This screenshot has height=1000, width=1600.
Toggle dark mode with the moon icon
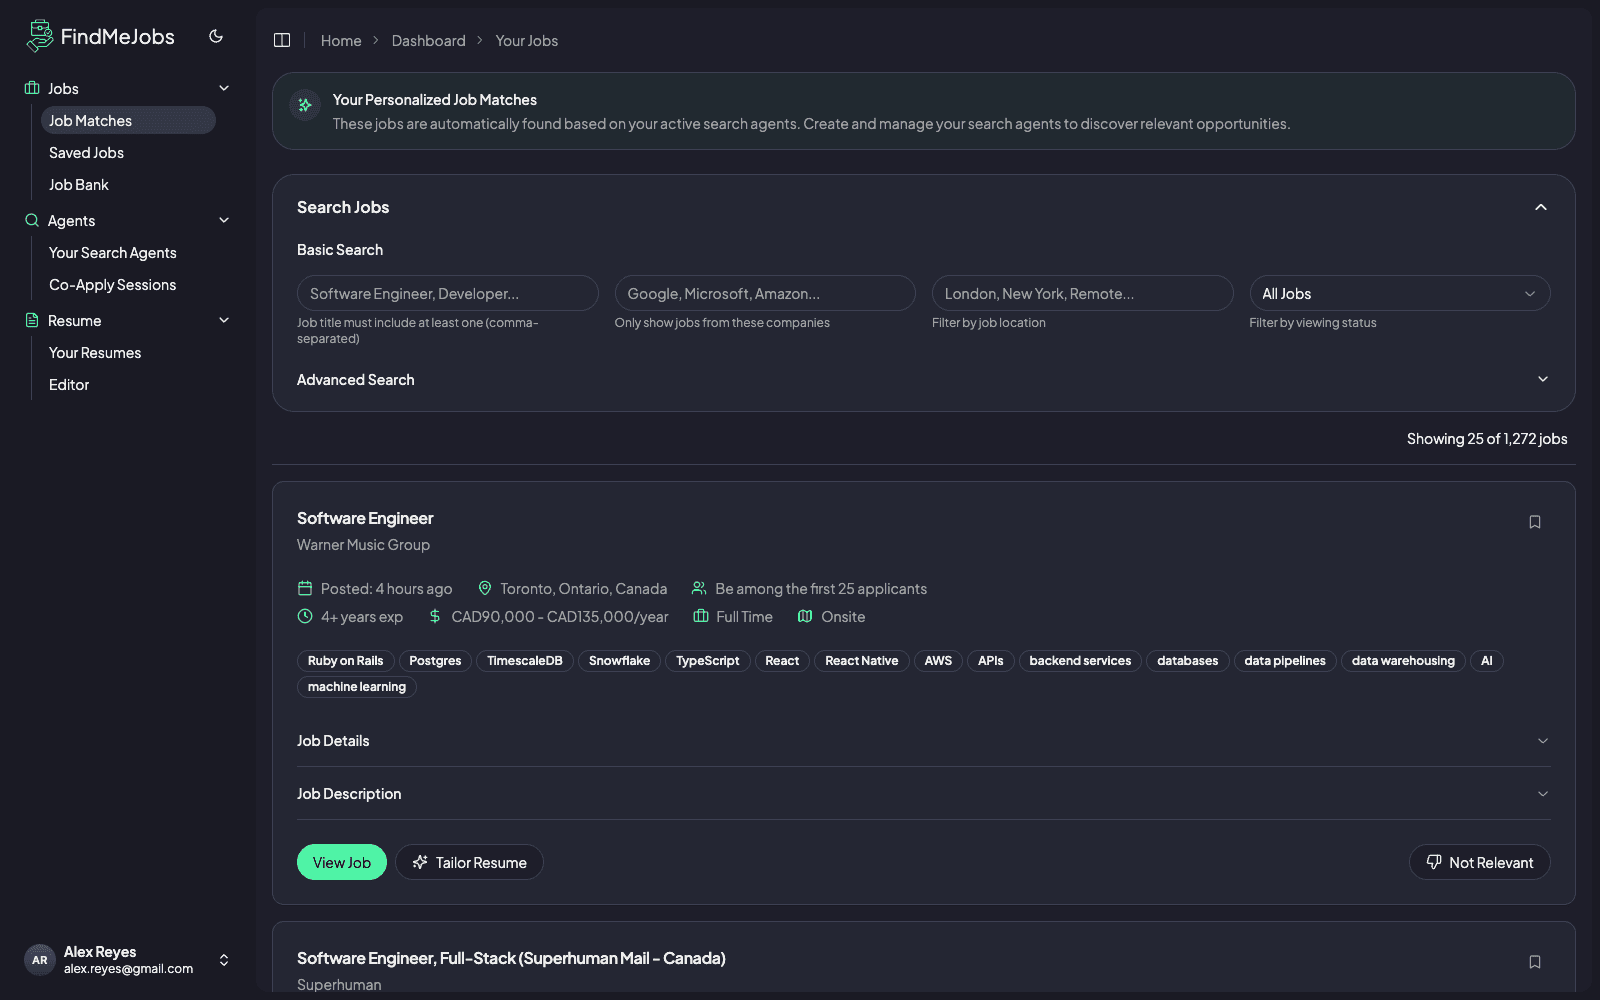216,36
